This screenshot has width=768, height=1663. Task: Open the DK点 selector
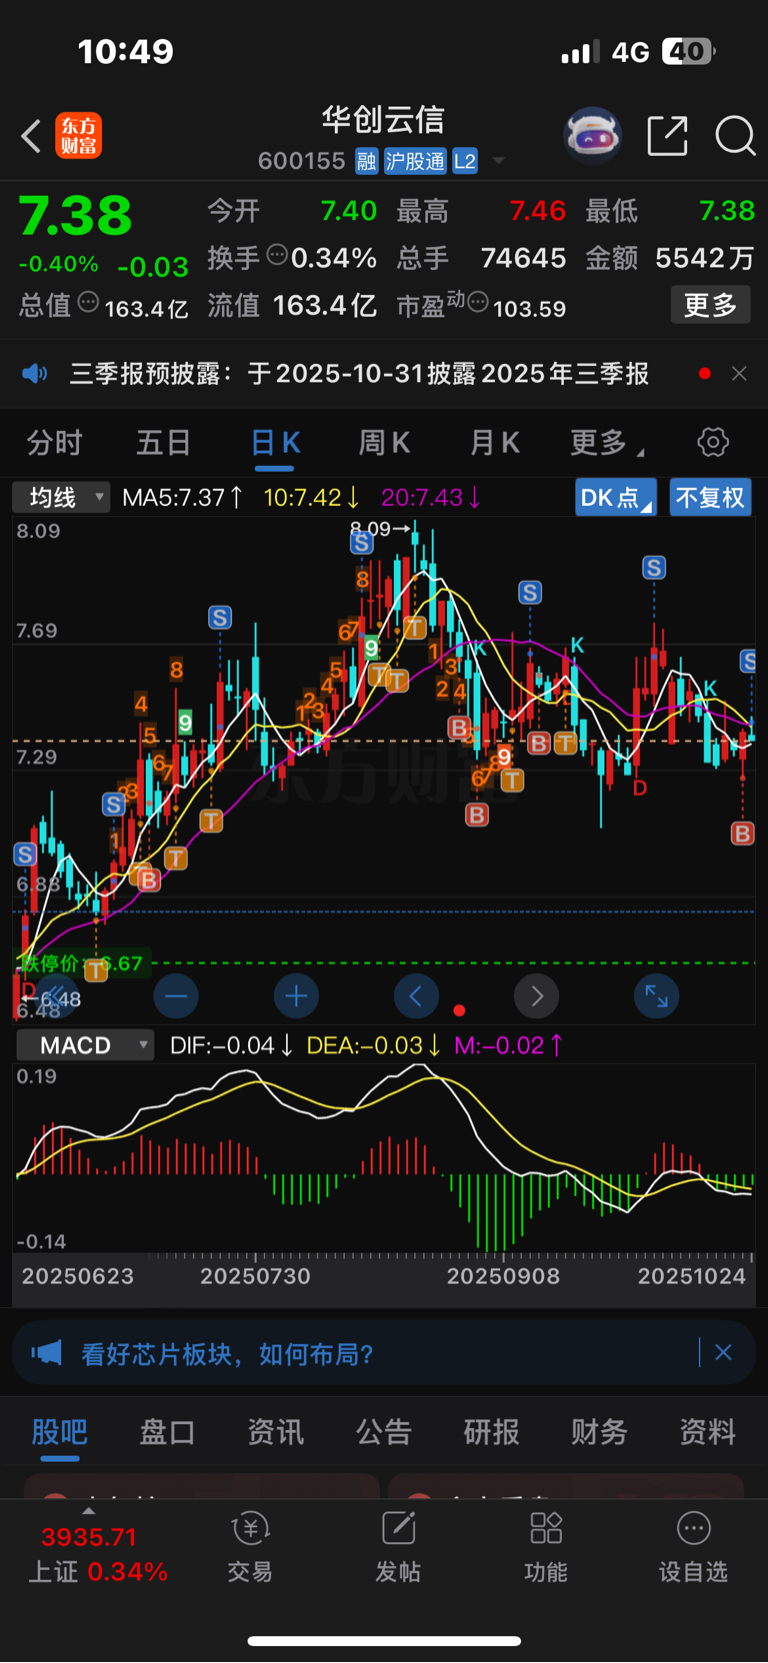pos(616,497)
